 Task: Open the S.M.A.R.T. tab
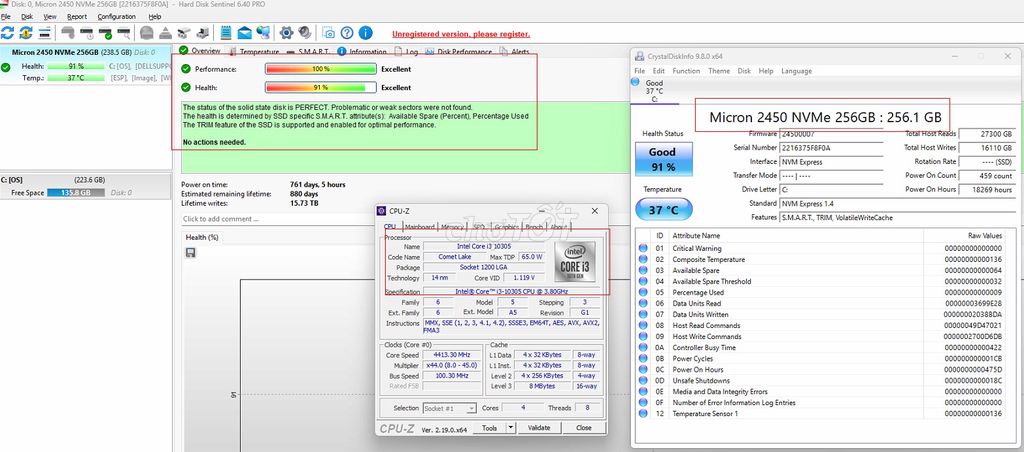click(x=308, y=52)
